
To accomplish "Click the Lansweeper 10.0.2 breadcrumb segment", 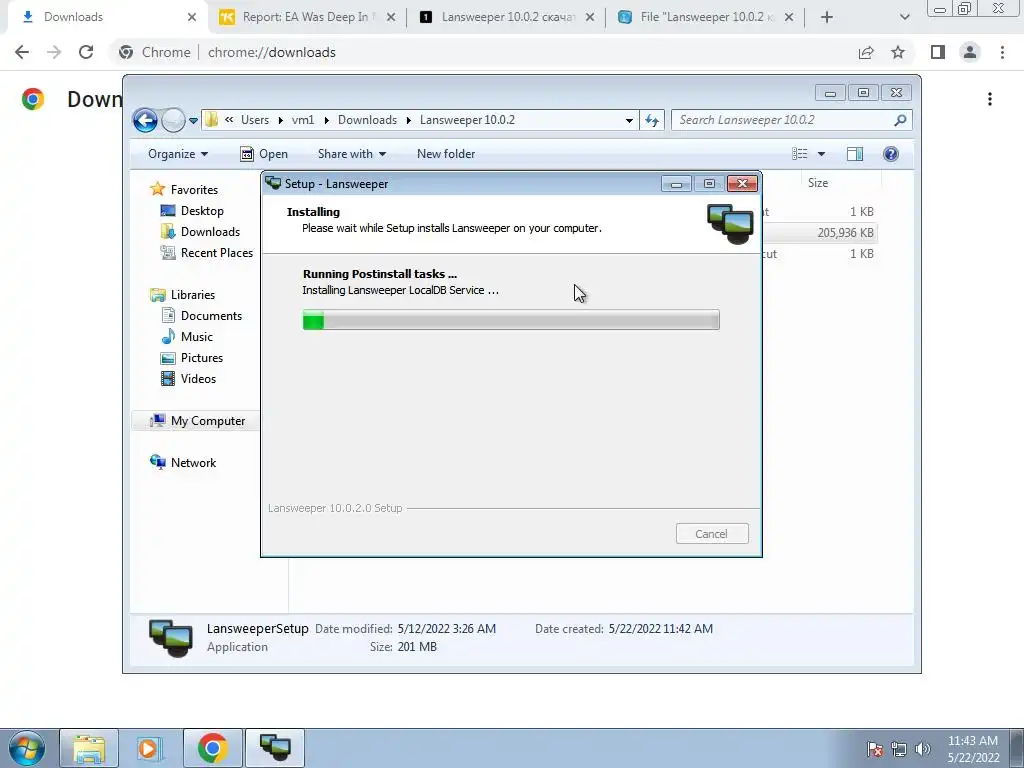I will (x=468, y=120).
